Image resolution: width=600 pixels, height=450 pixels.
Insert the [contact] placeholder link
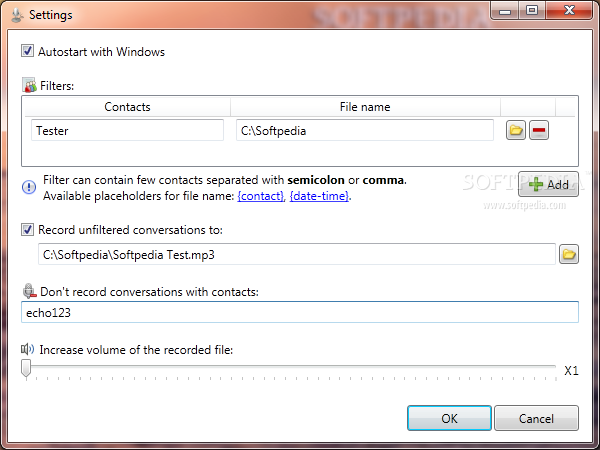[260, 196]
